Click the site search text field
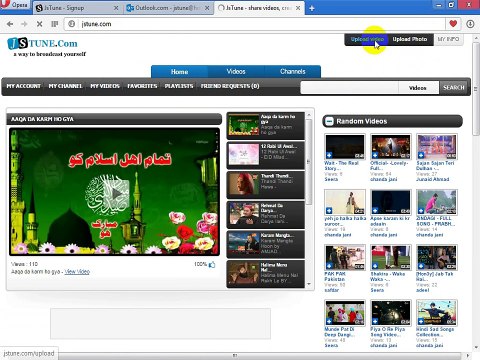Screen dimensions: 480x360 350,88
